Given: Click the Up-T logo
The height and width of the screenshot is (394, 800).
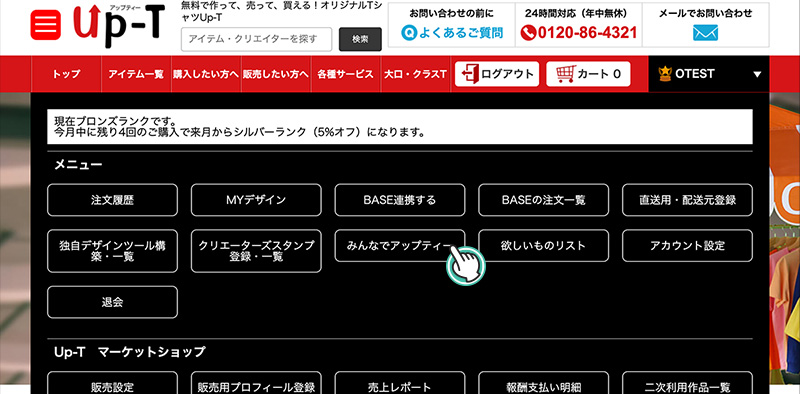Looking at the screenshot, I should tap(119, 26).
